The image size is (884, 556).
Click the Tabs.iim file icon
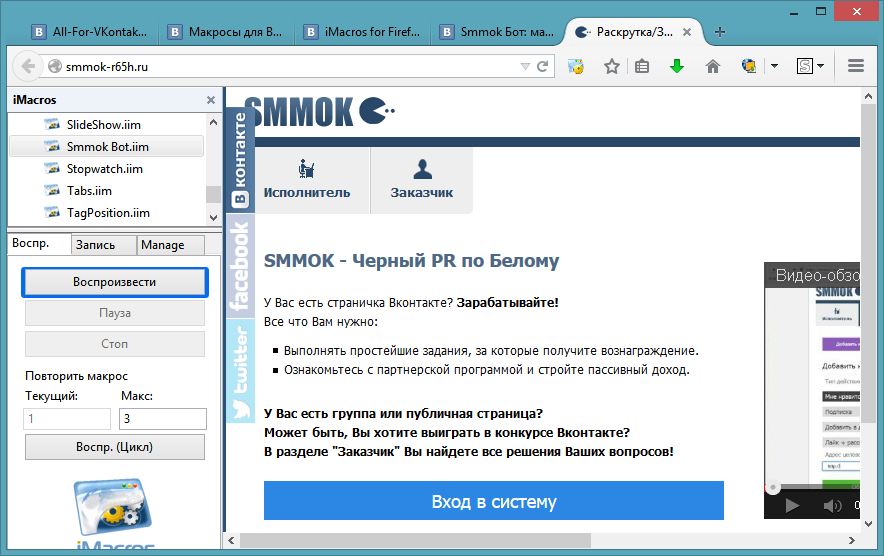pos(52,191)
